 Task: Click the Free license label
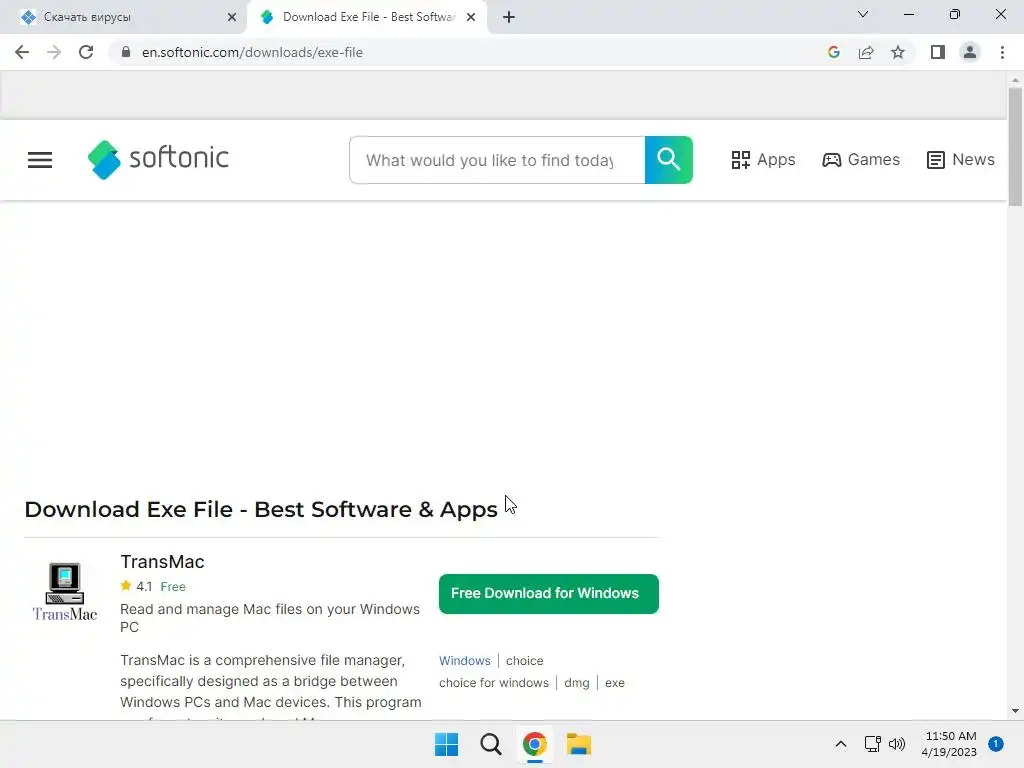click(x=173, y=586)
